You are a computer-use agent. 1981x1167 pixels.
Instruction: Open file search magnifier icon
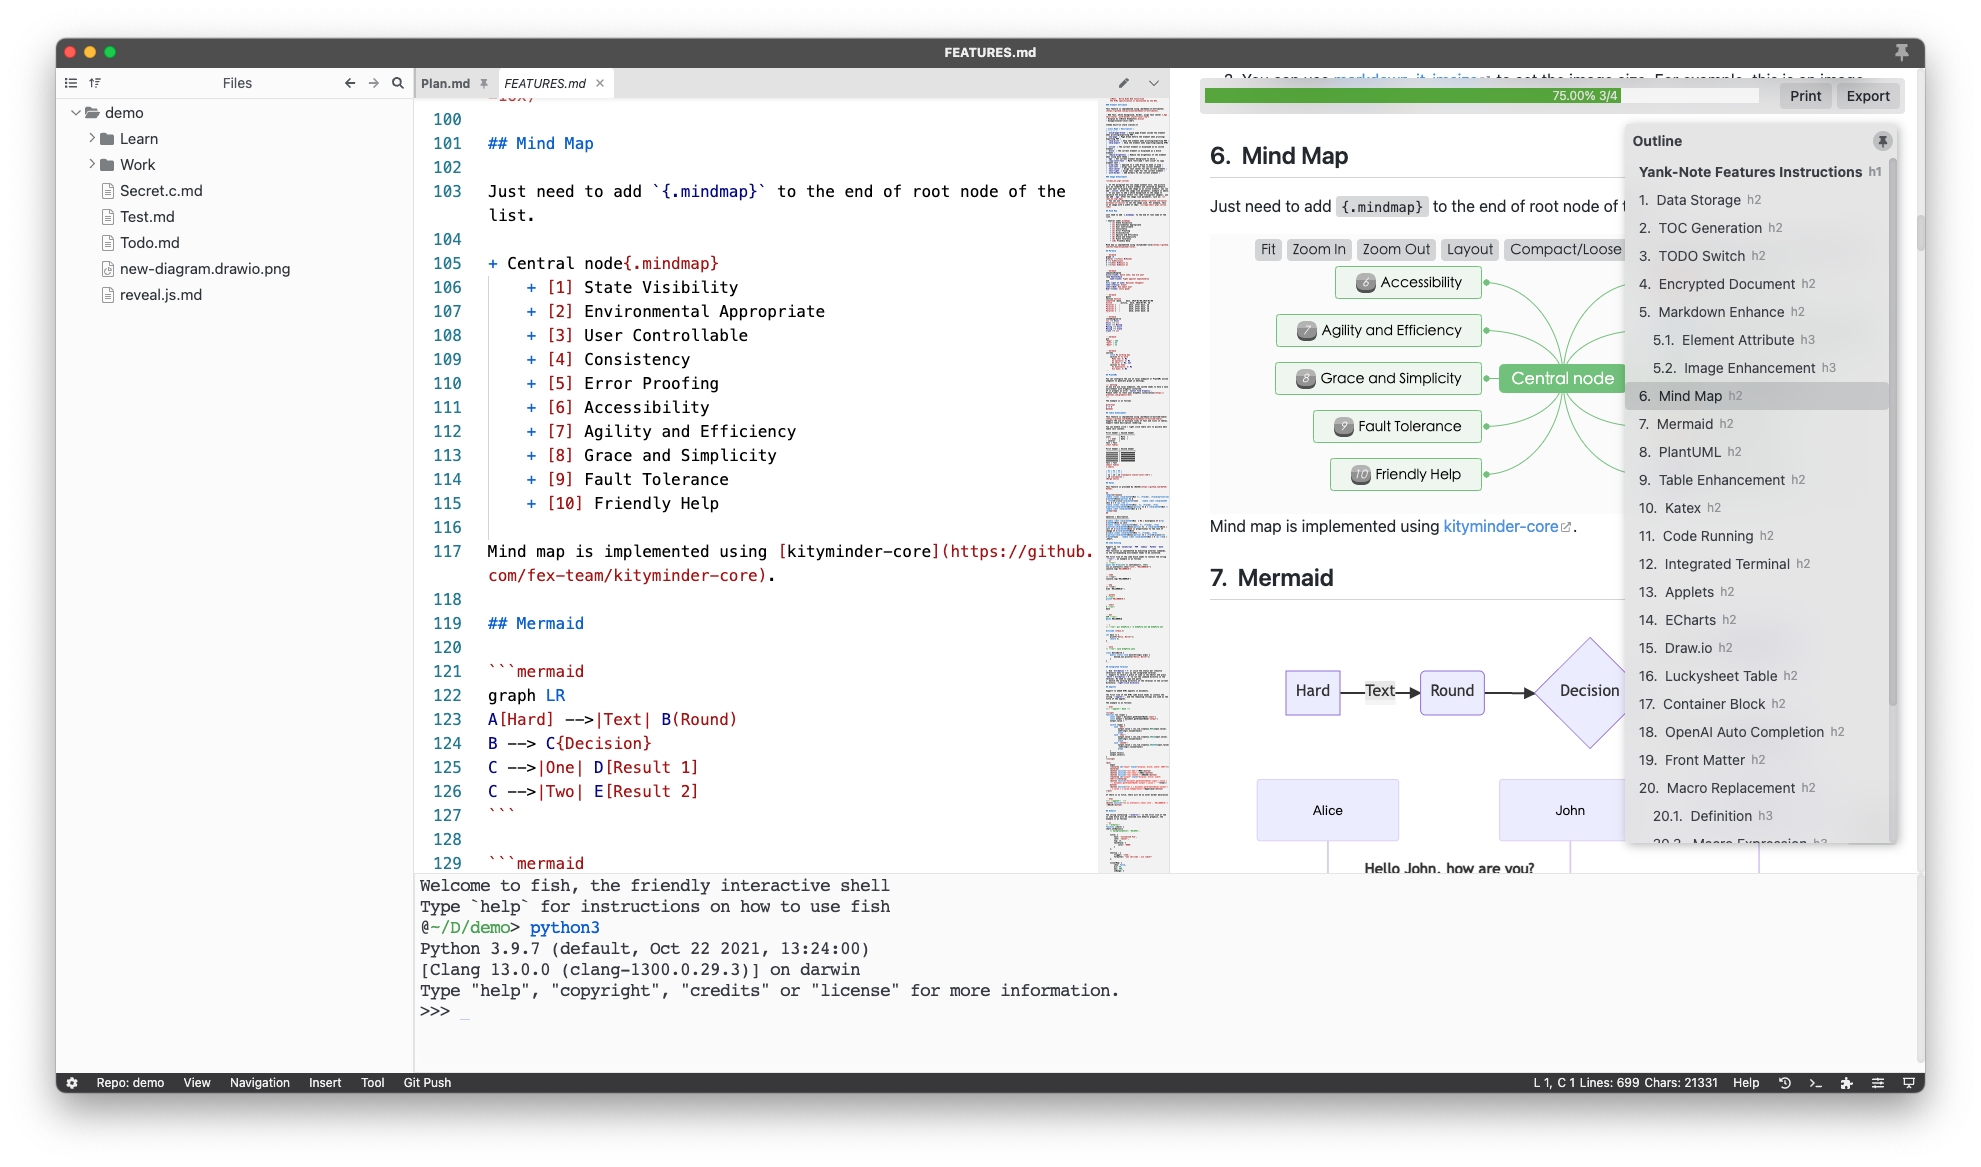click(398, 83)
